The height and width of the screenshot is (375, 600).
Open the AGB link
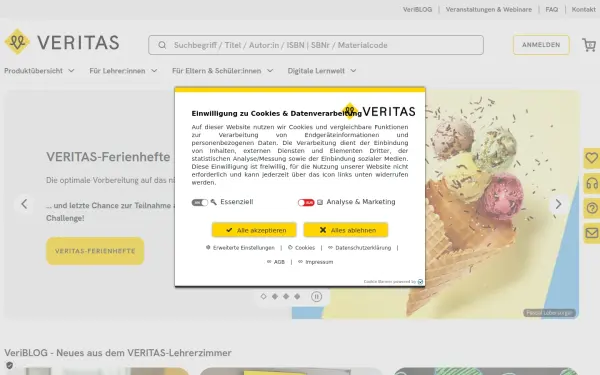276,262
